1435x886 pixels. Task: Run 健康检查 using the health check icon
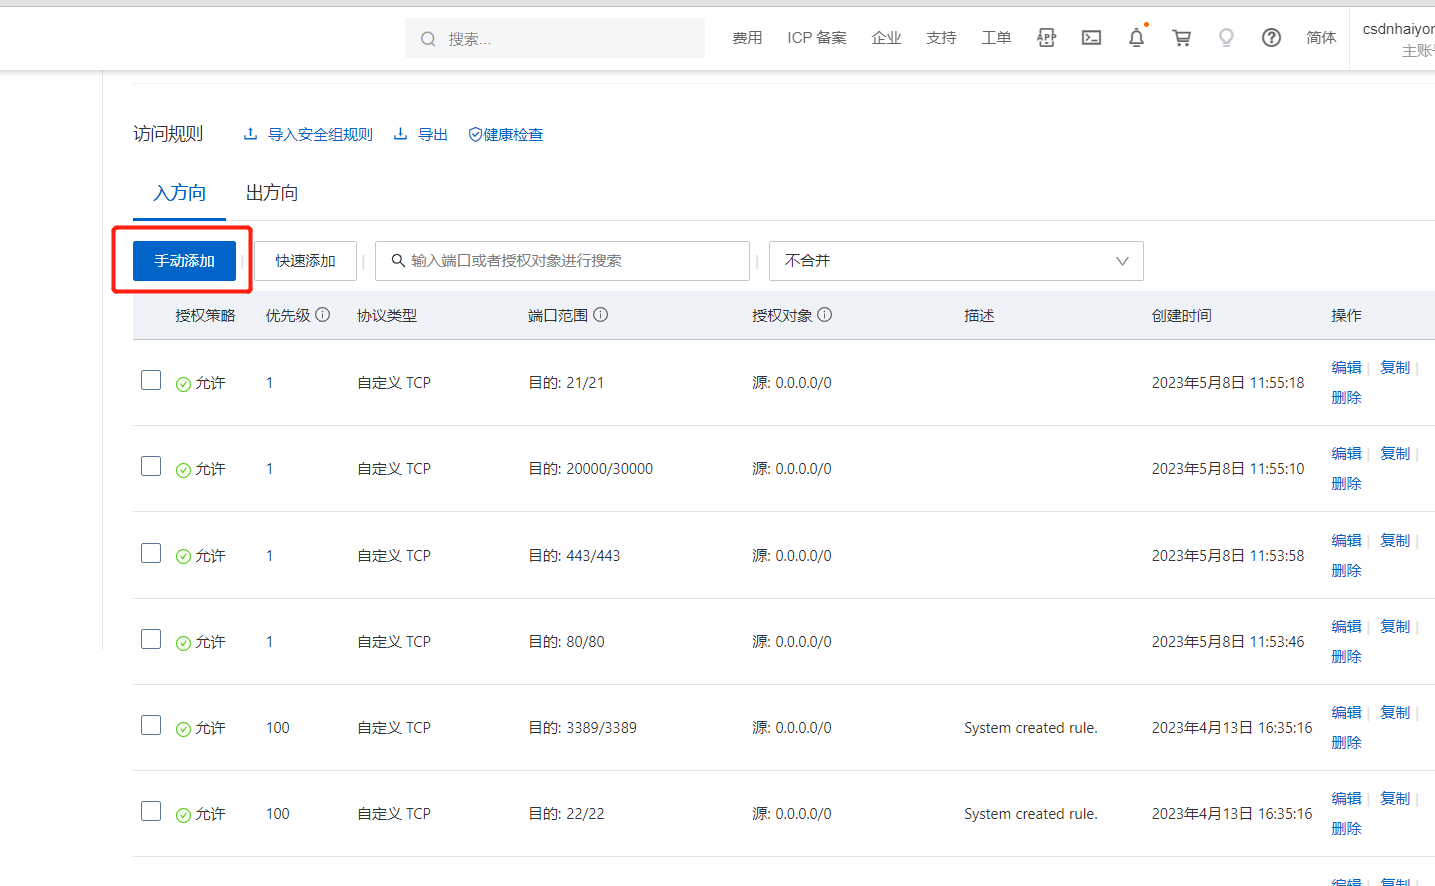tap(505, 133)
